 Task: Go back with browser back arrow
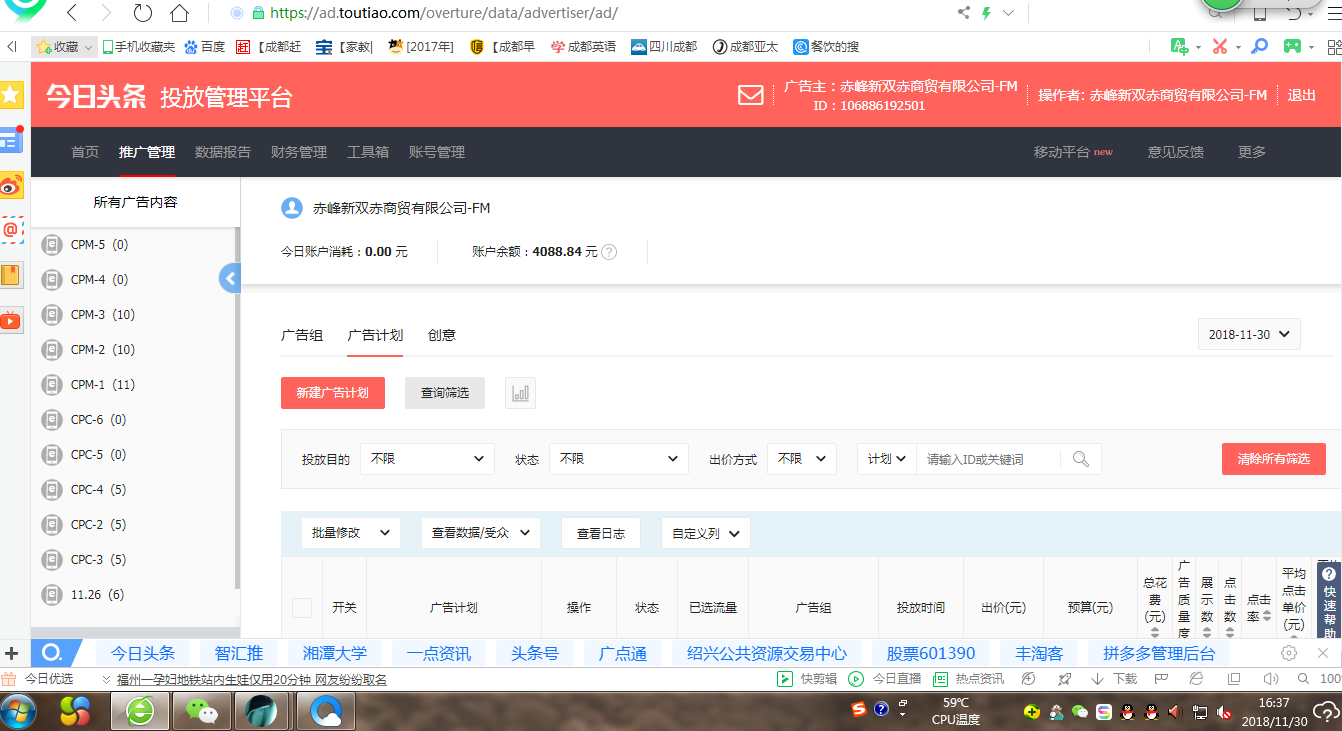click(71, 13)
